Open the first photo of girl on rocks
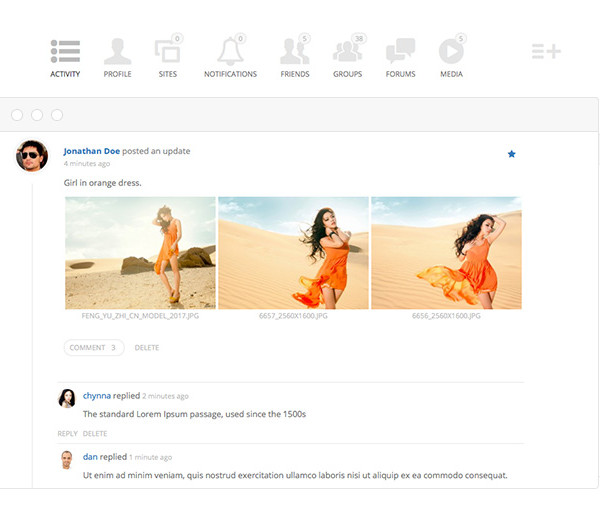This screenshot has height=531, width=600. tap(140, 252)
